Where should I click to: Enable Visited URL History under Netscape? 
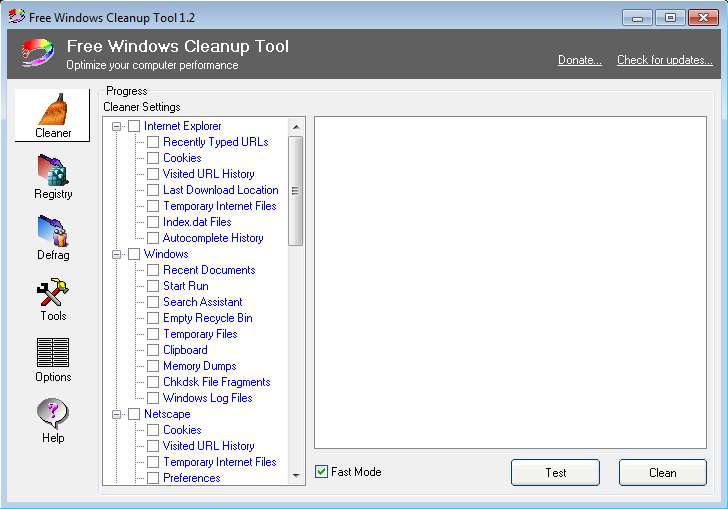[x=153, y=446]
